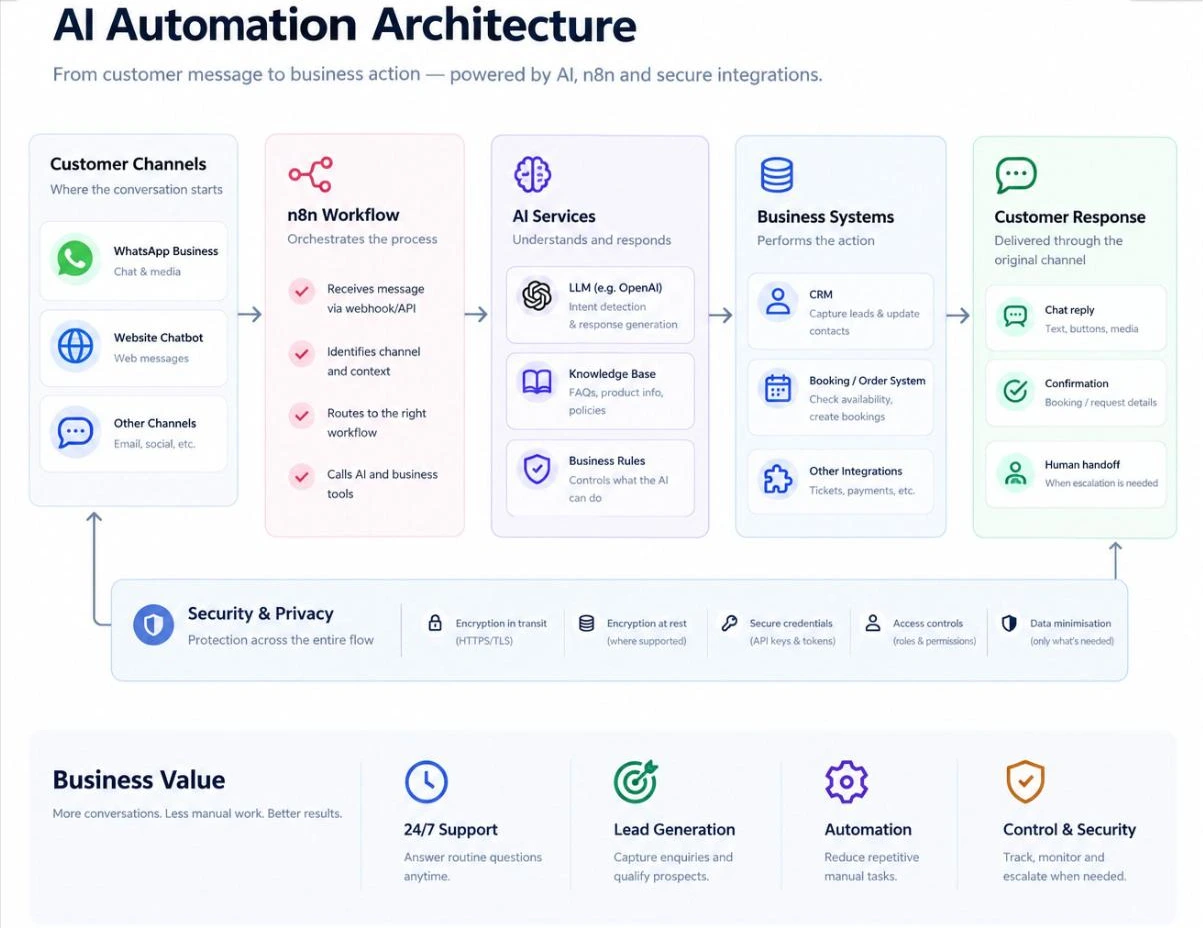Click the Booking / Order System calendar icon
This screenshot has width=1203, height=928.
tap(777, 389)
